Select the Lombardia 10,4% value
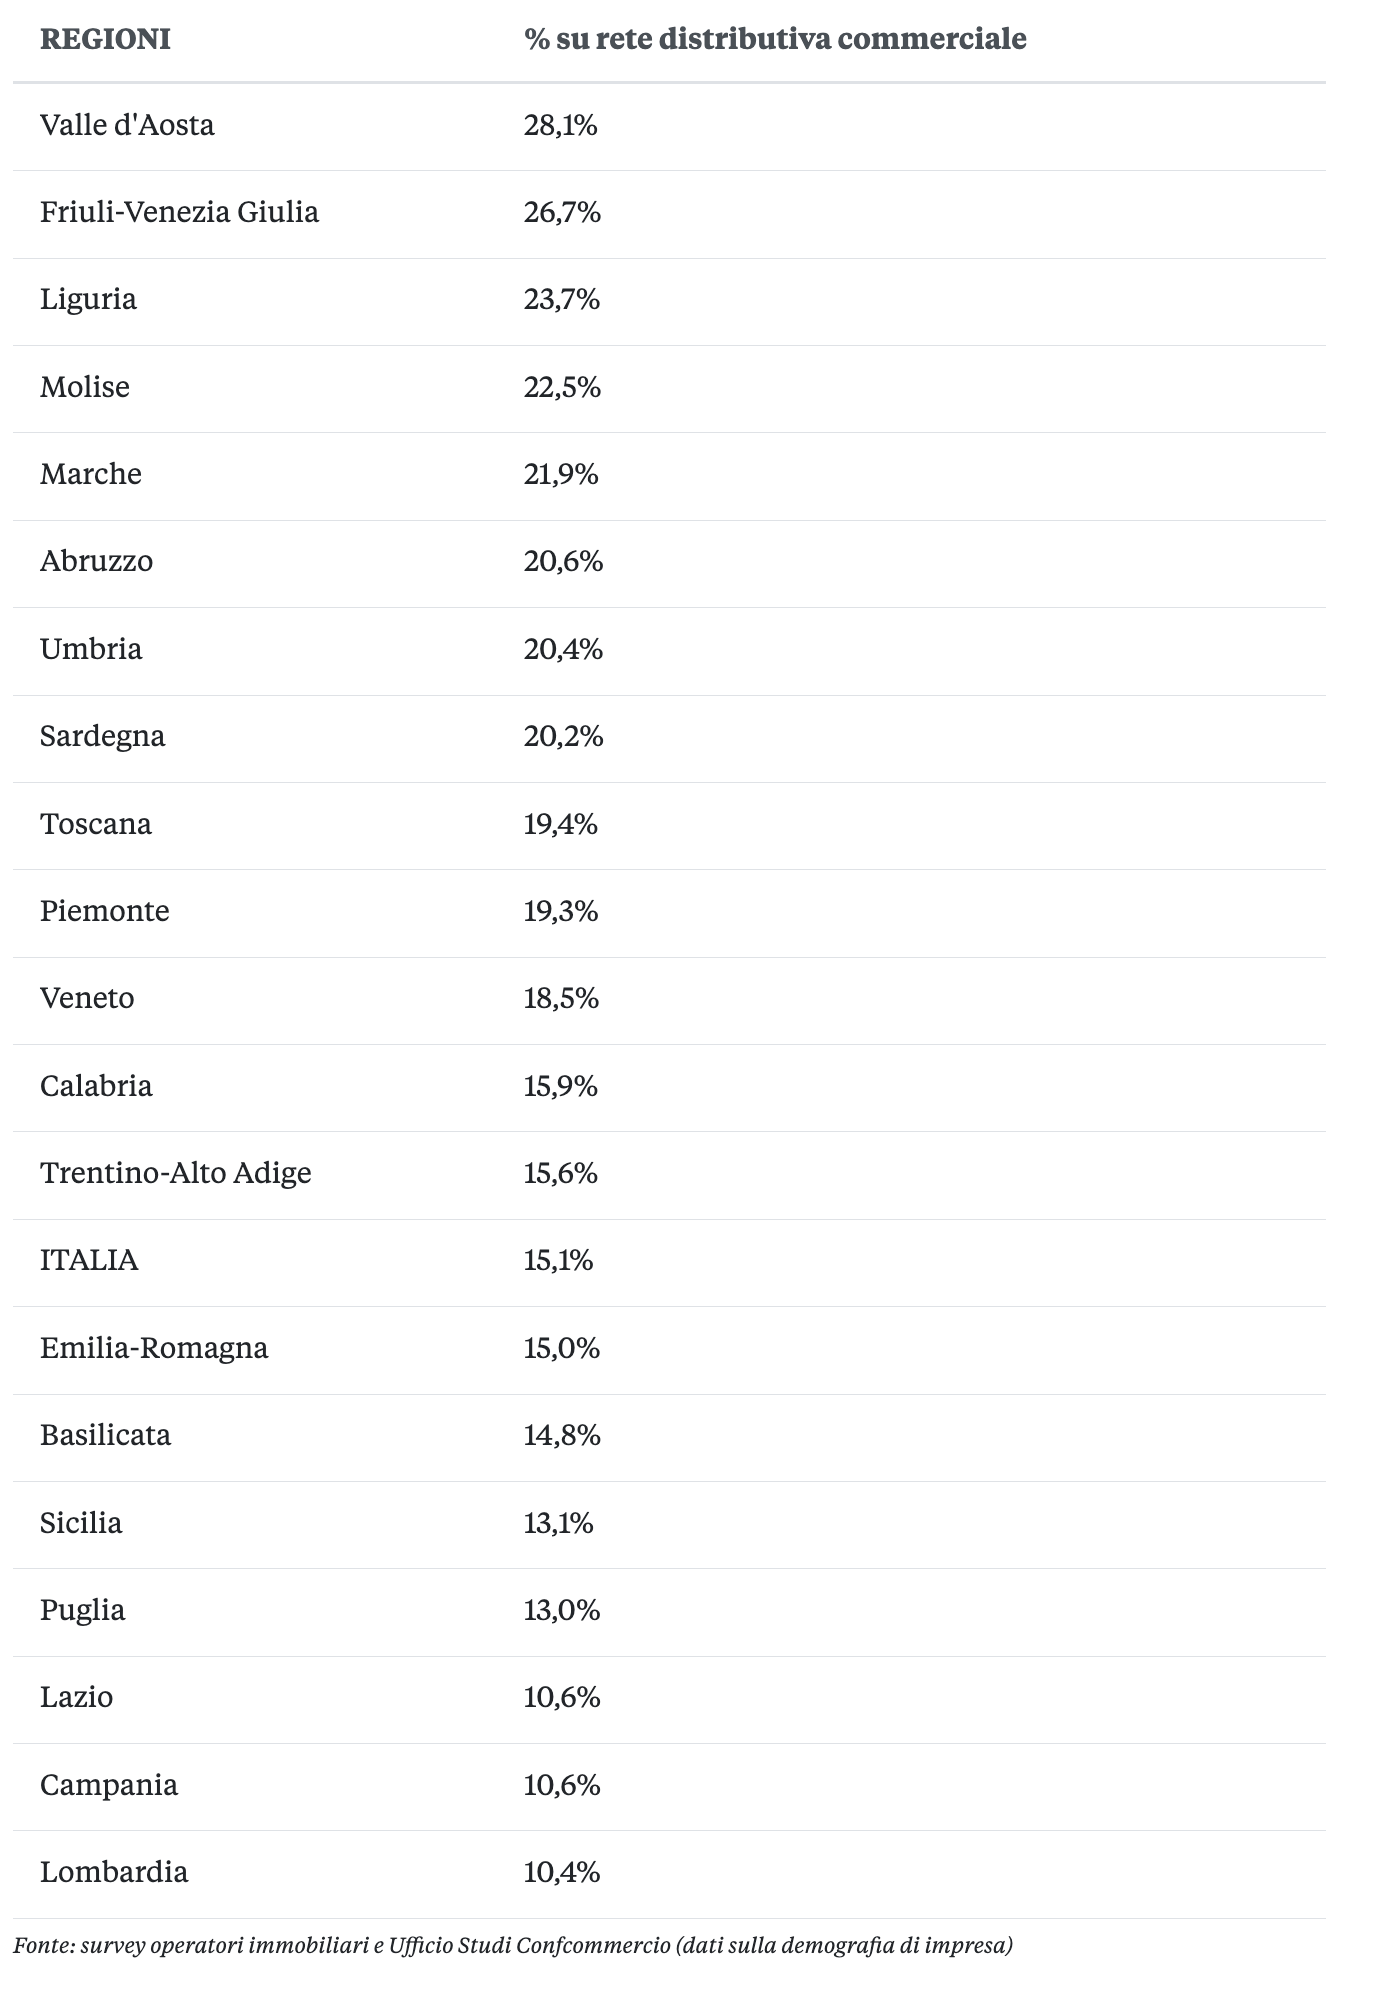 click(562, 1872)
